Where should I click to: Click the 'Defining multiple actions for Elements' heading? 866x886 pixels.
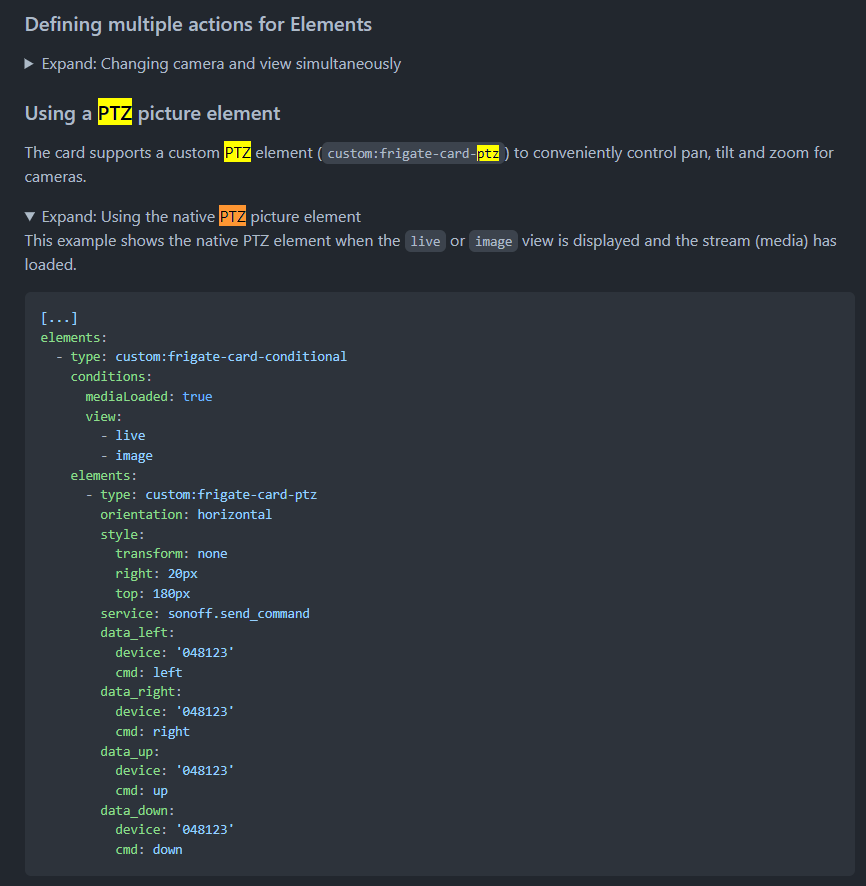click(198, 24)
